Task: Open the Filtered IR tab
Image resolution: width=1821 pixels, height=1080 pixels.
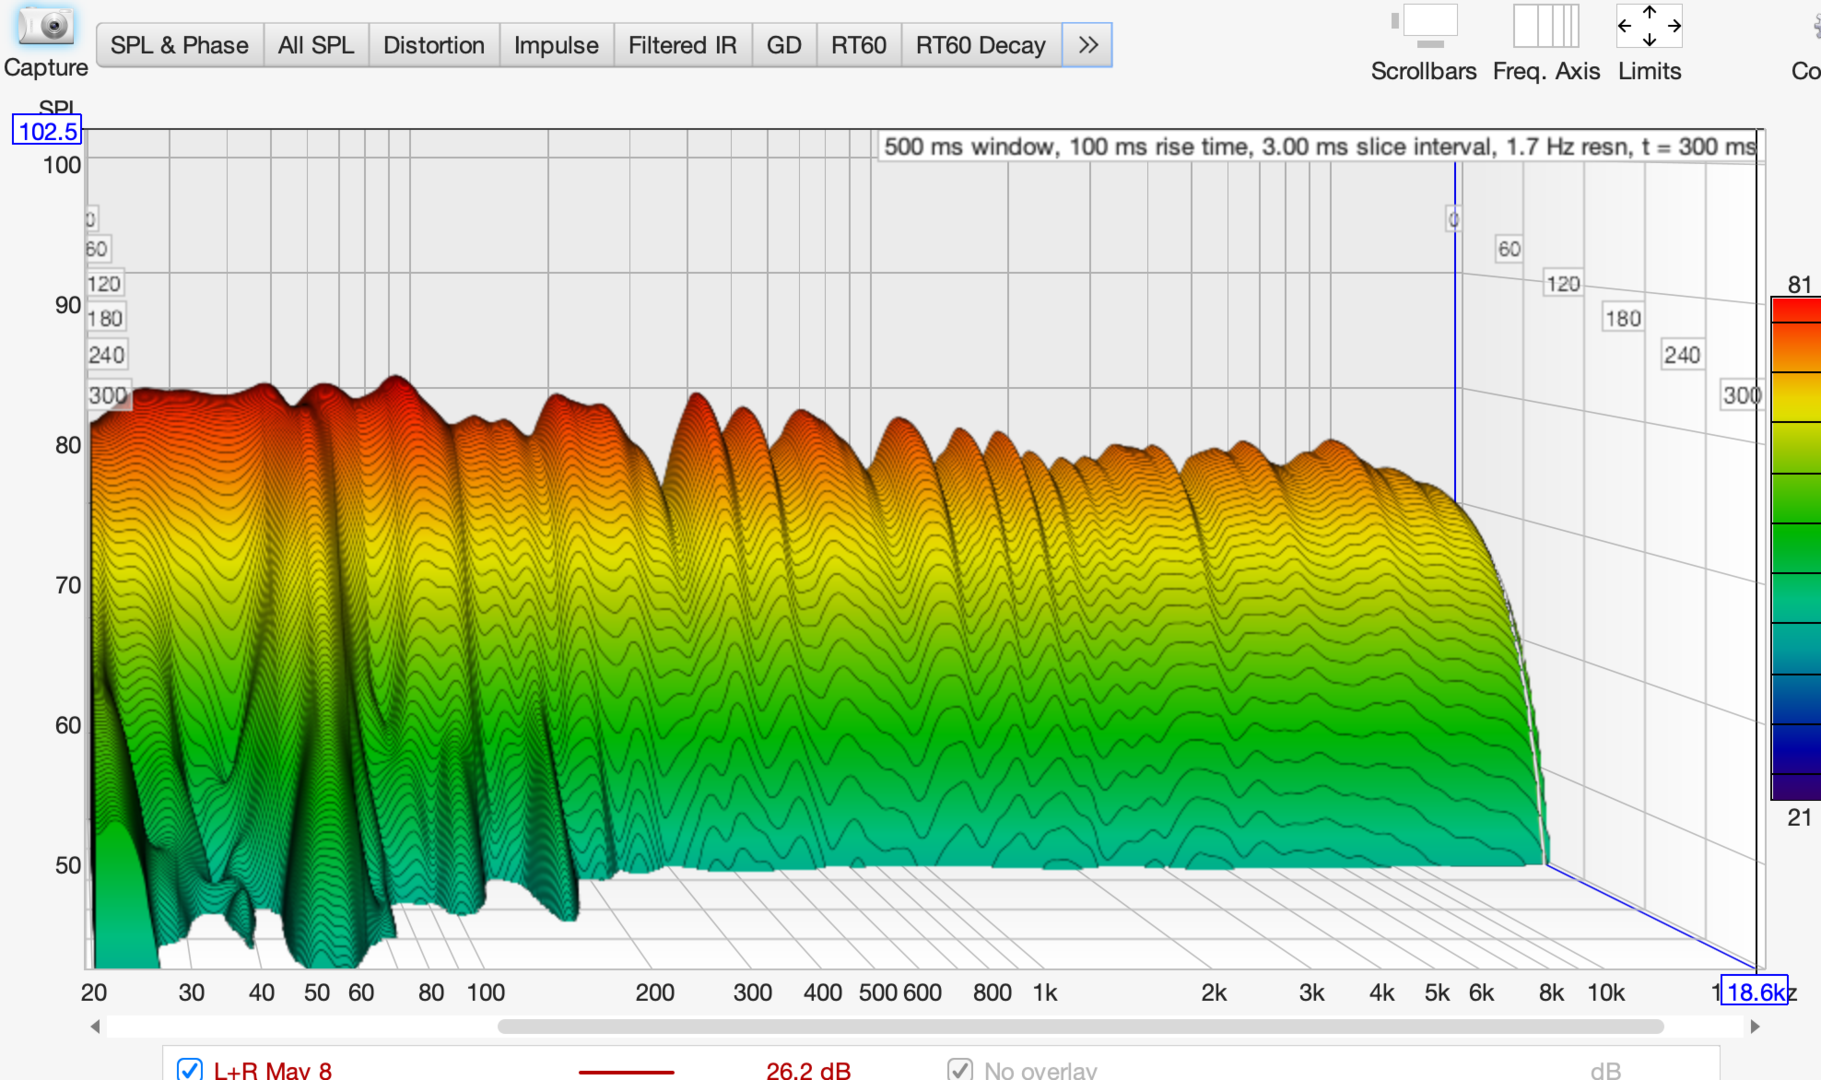Action: (682, 45)
